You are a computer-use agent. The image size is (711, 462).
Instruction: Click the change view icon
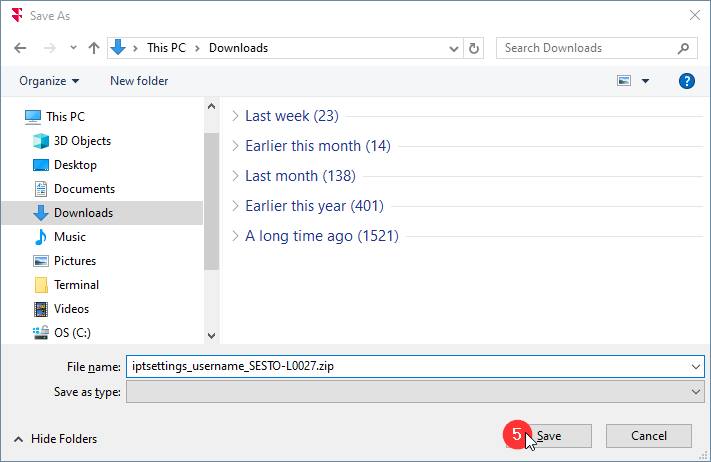(x=624, y=81)
